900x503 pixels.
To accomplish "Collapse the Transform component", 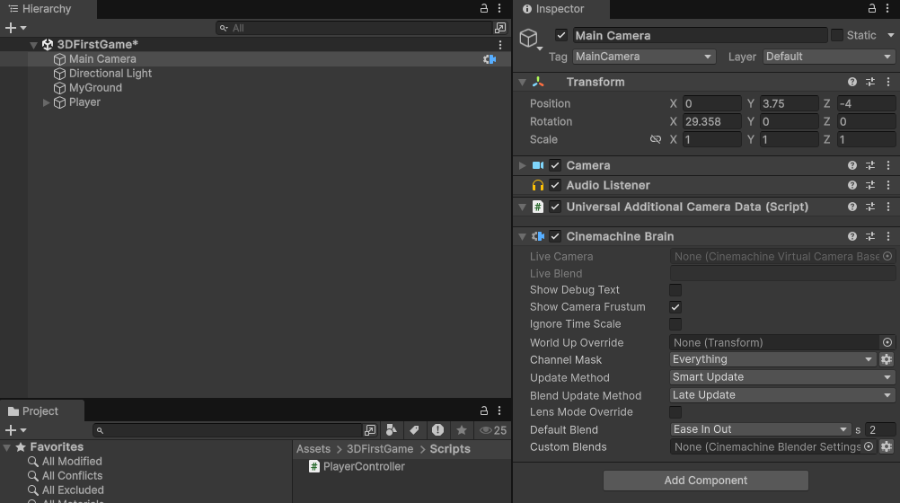I will [522, 82].
